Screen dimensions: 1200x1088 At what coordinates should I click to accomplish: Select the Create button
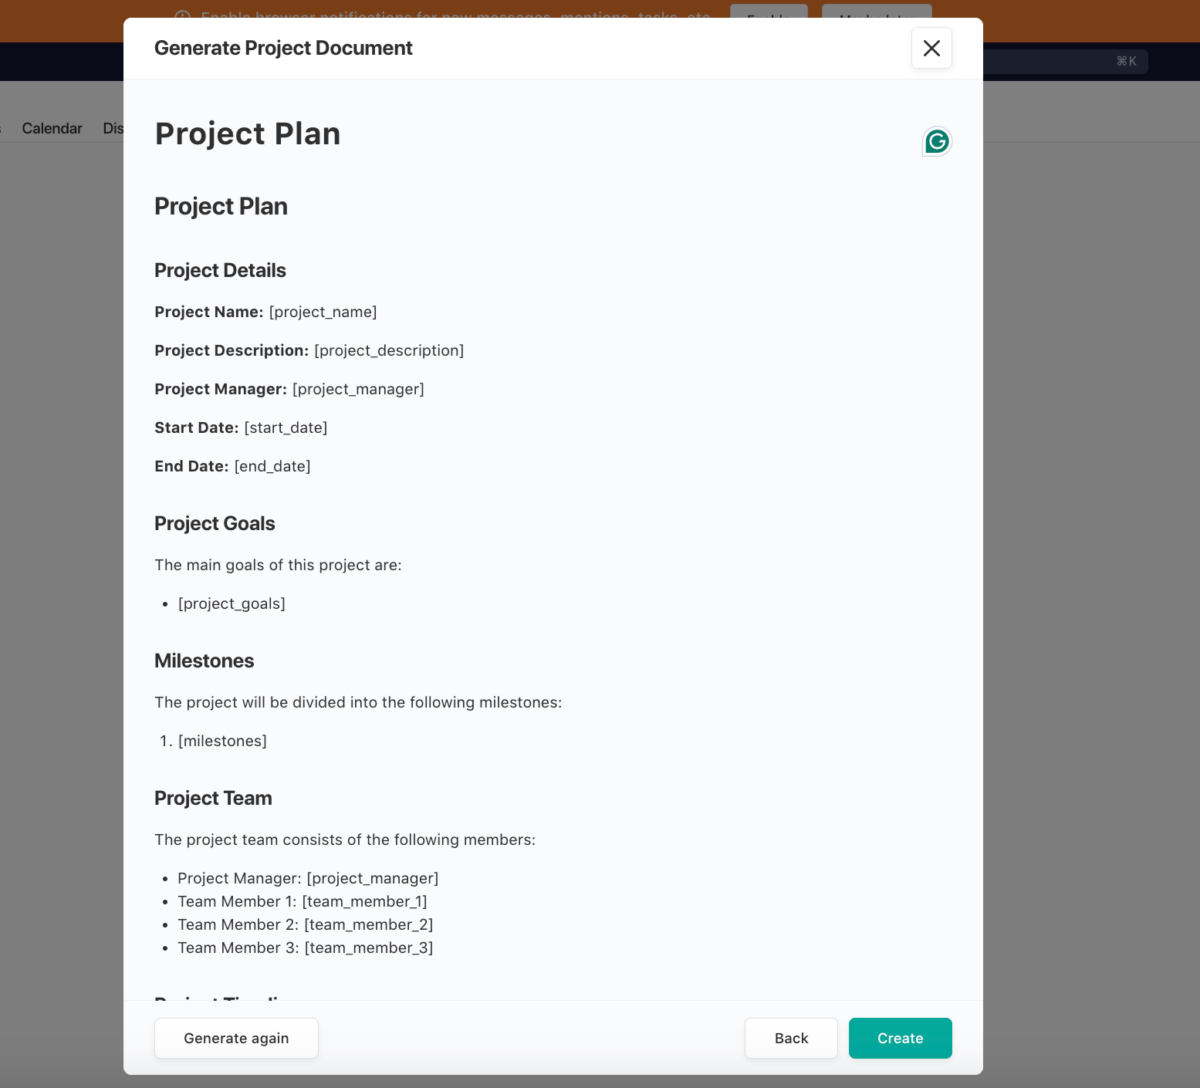click(x=899, y=1038)
